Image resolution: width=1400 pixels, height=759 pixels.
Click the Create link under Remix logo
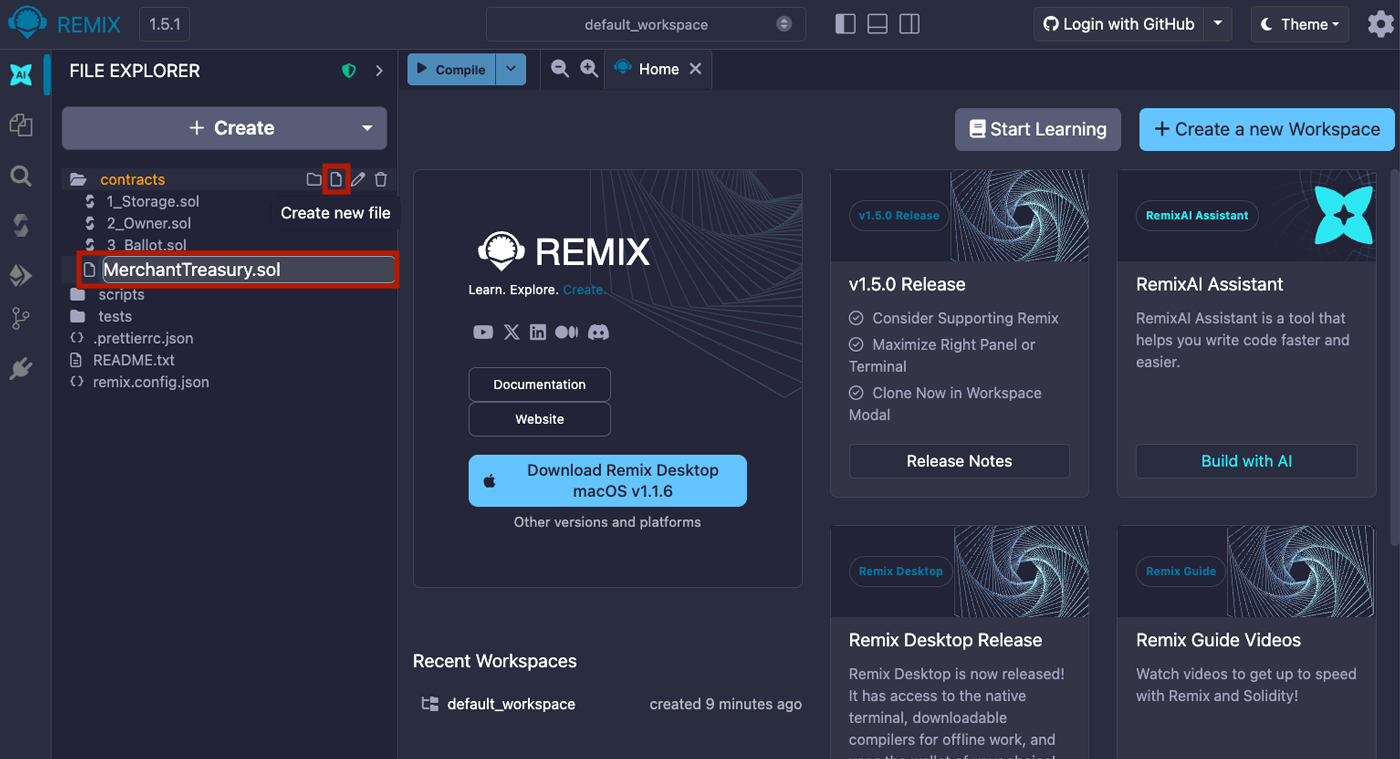583,290
